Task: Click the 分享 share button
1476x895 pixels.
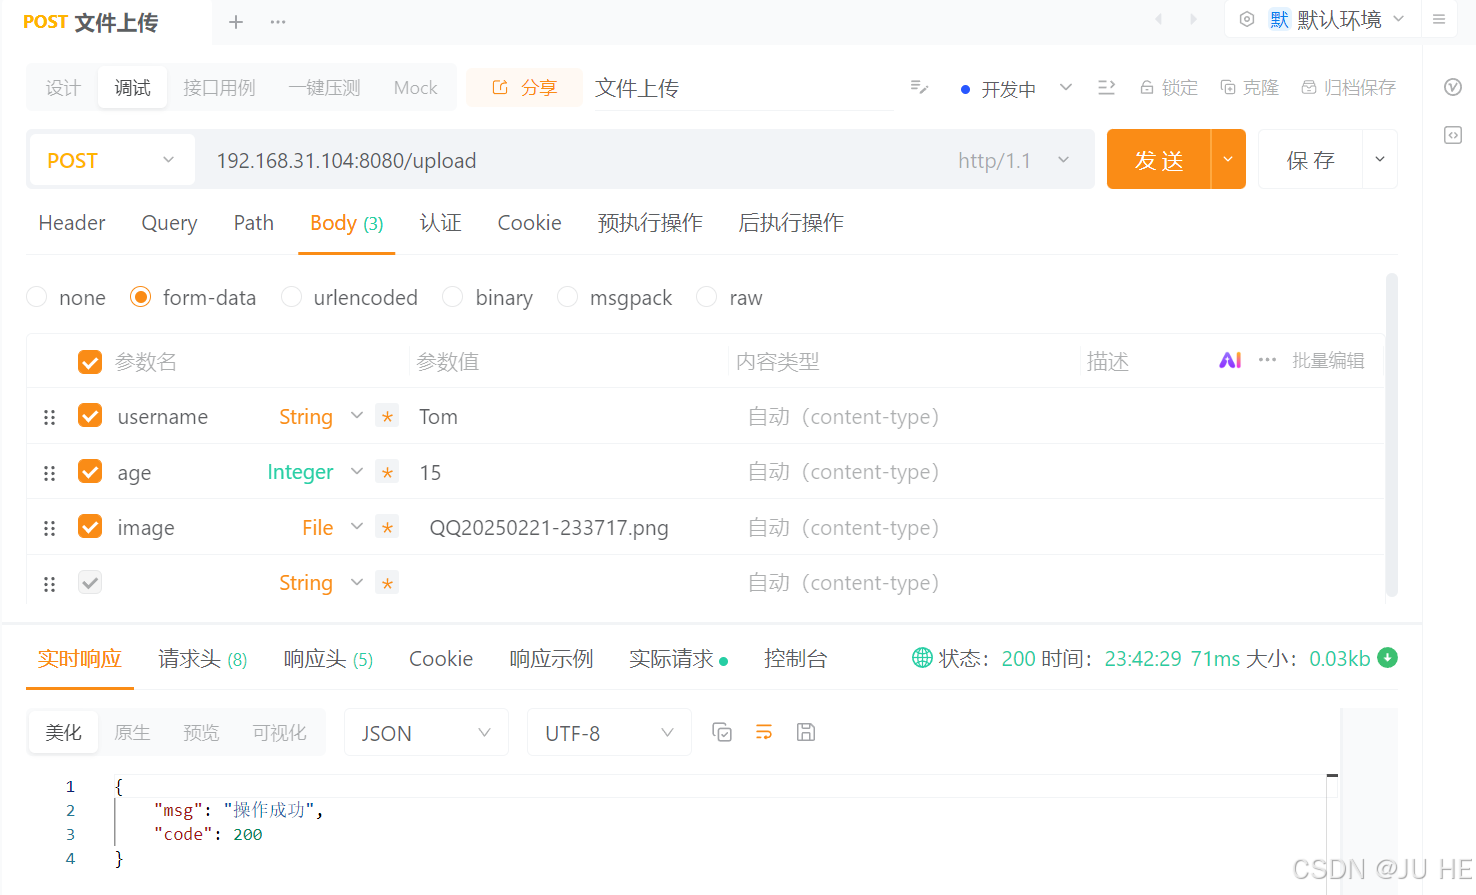Action: (x=525, y=88)
